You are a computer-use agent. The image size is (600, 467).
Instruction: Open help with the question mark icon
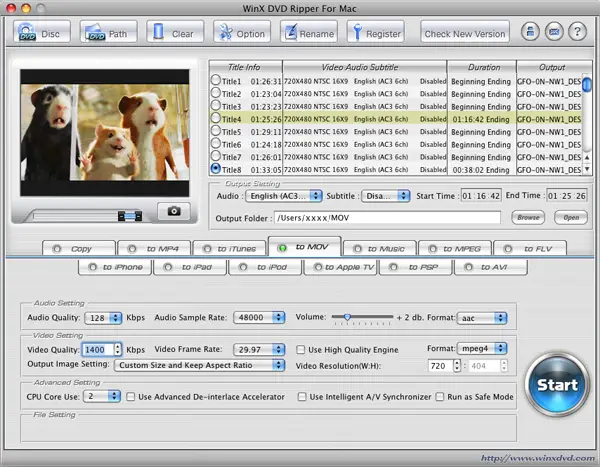pos(577,32)
